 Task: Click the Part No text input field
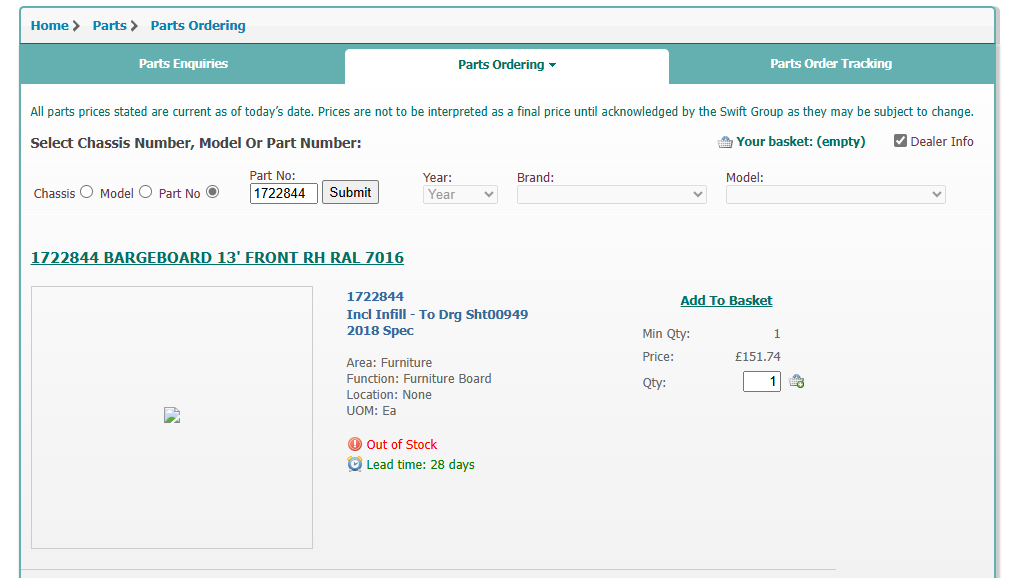tap(283, 193)
